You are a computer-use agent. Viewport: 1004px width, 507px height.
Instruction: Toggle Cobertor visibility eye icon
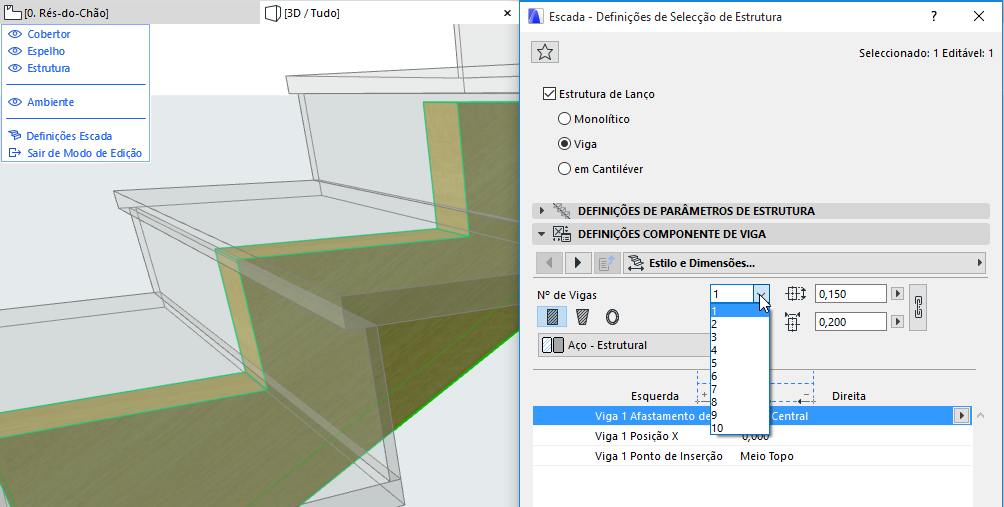pos(15,35)
